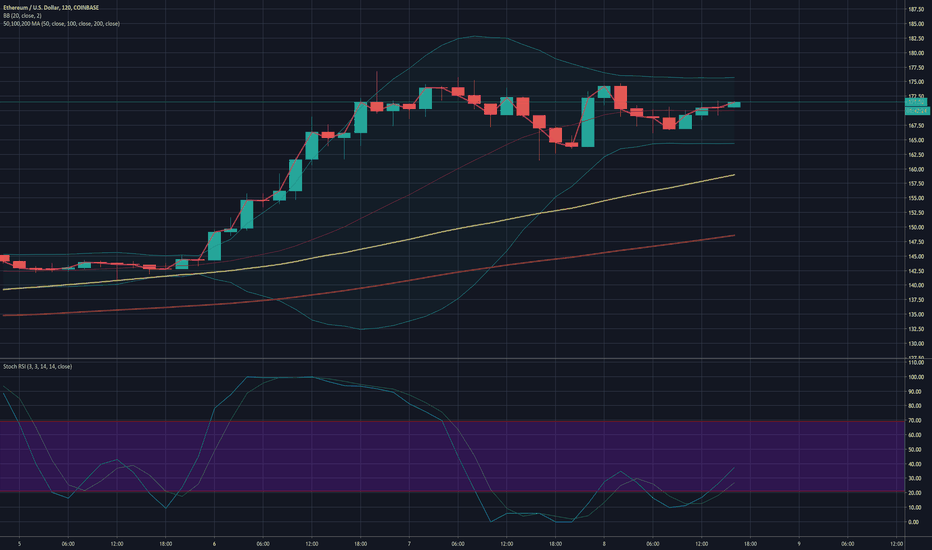Select the "175.00" price axis label
932x550 pixels.
[916, 82]
